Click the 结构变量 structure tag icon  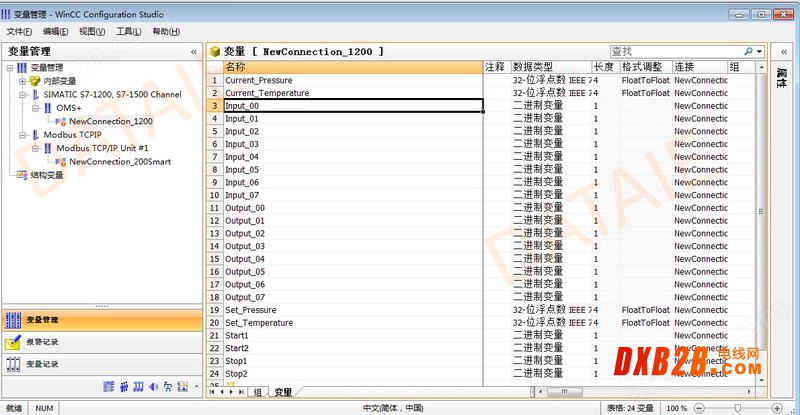pos(22,175)
